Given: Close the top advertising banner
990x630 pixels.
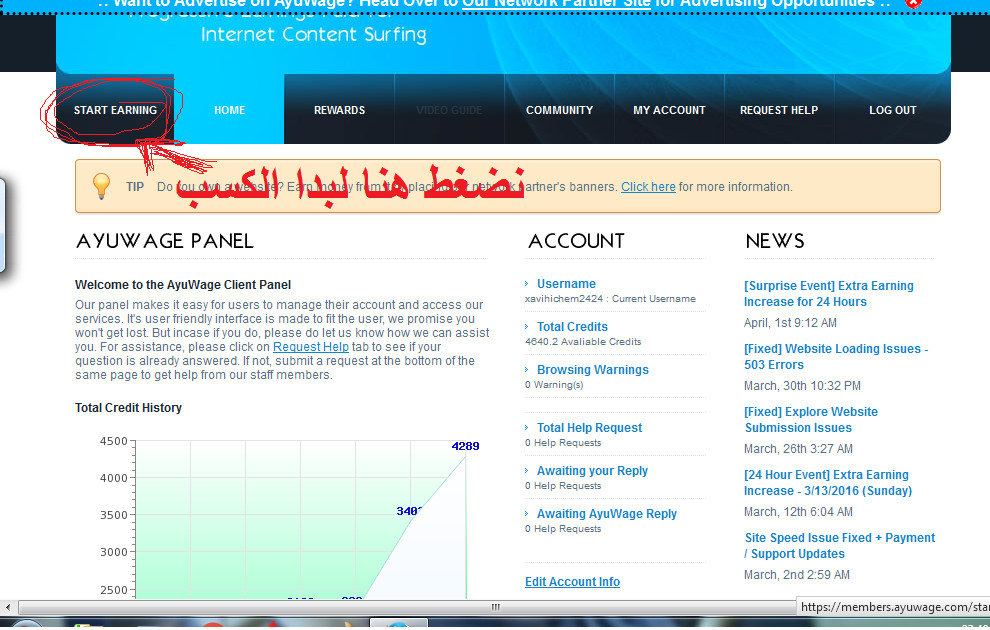Looking at the screenshot, I should coord(913,3).
